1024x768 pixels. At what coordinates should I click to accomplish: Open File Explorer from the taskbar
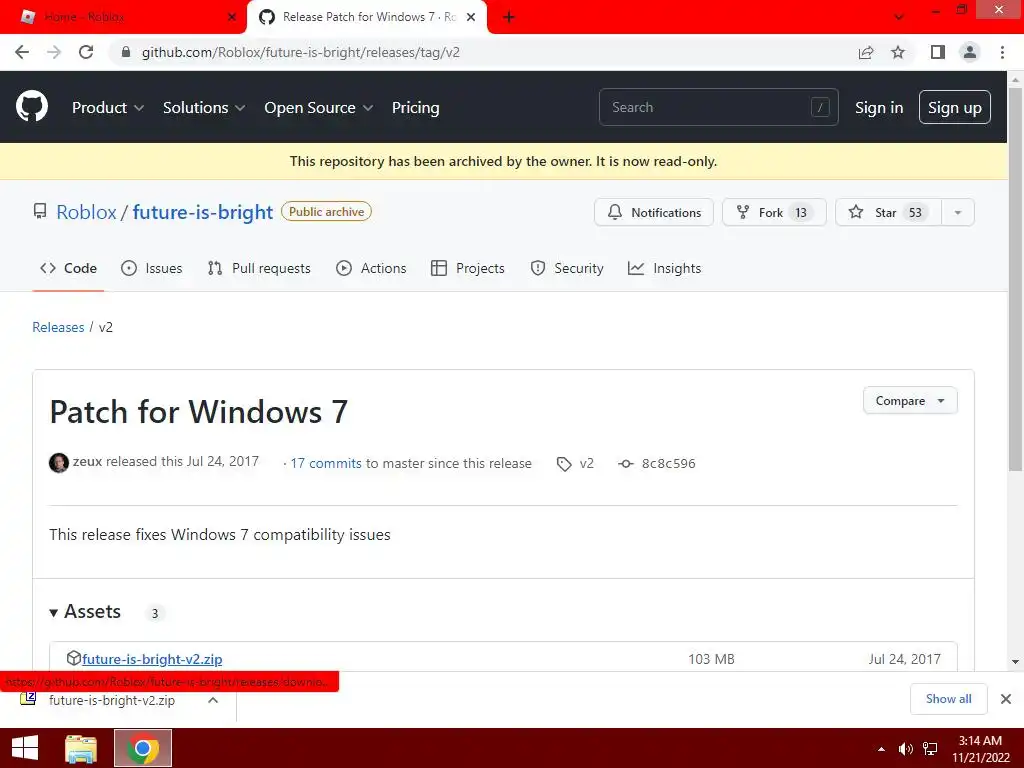tap(81, 748)
